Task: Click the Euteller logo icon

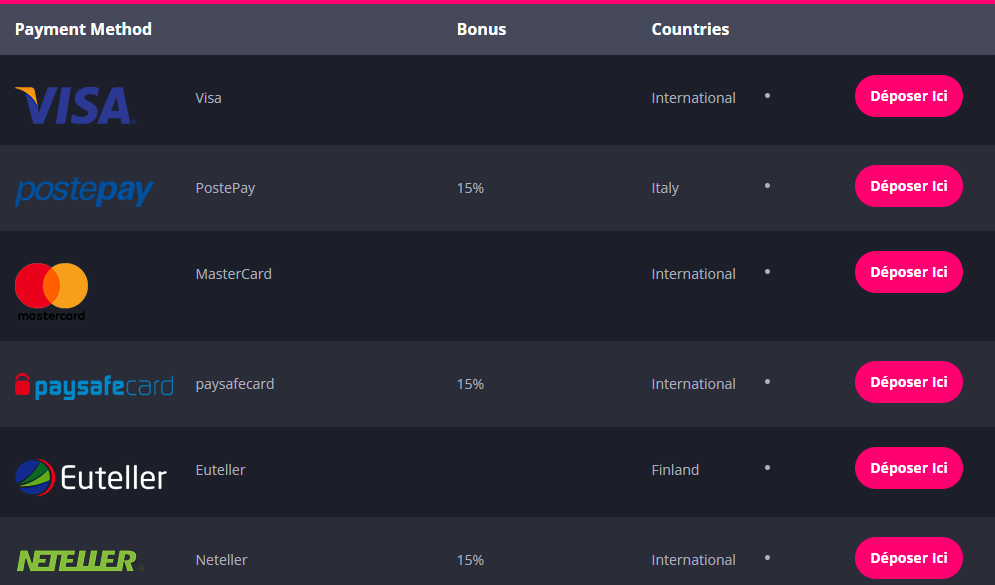Action: pos(91,477)
